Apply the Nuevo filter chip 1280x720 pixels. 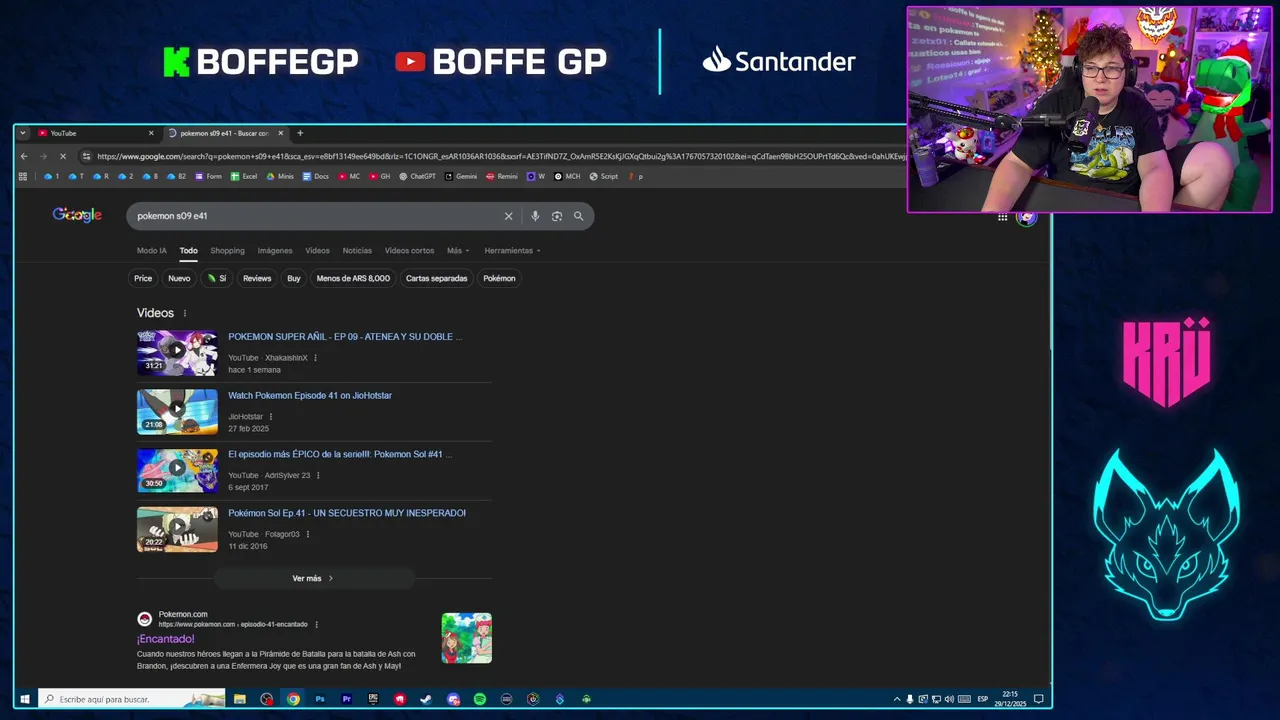pos(179,278)
